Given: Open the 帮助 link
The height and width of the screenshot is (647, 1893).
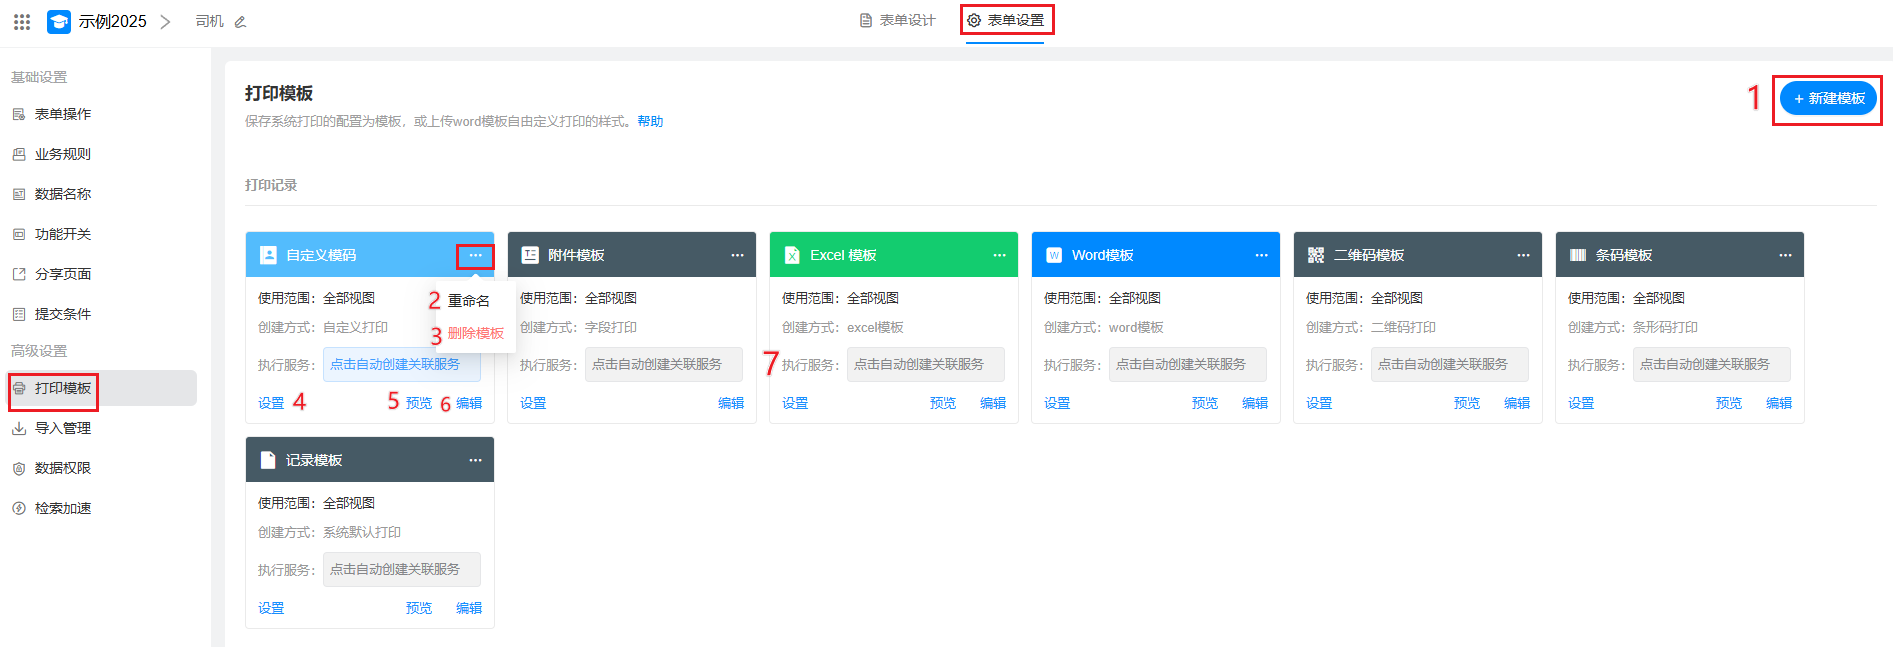Looking at the screenshot, I should pos(650,121).
